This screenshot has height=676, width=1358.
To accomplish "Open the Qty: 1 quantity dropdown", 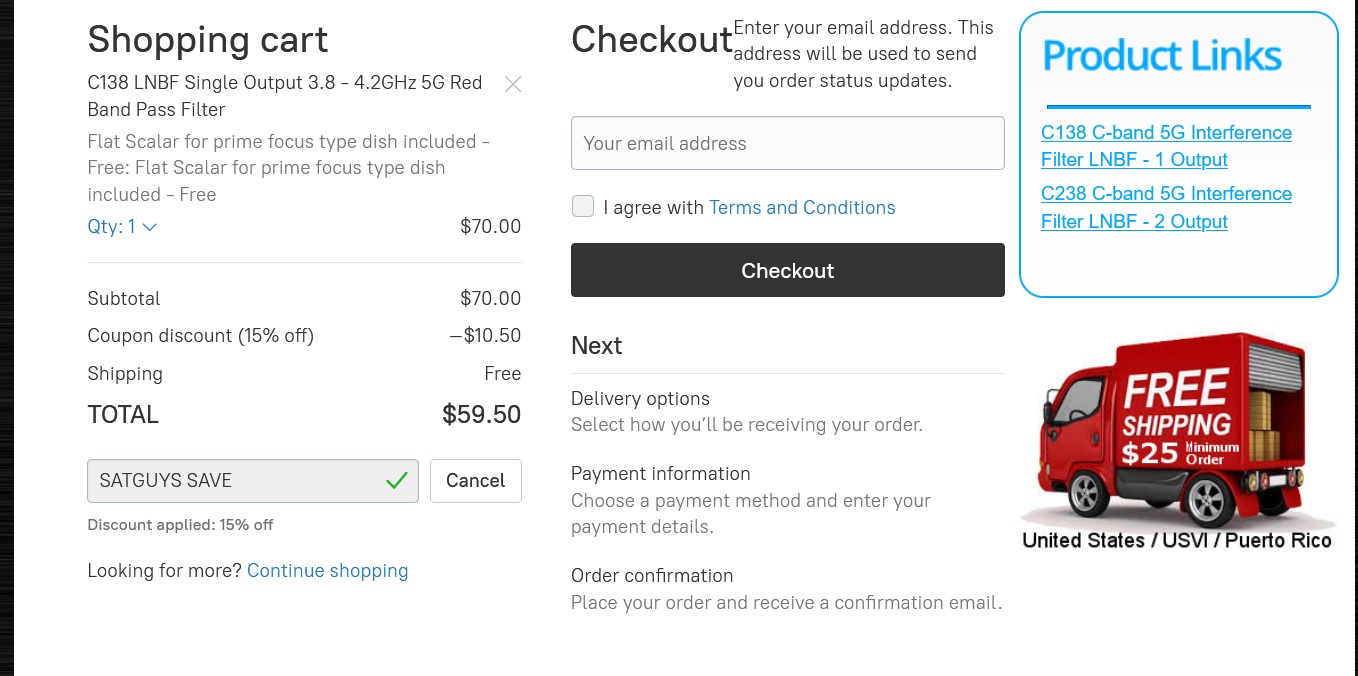I will [122, 227].
